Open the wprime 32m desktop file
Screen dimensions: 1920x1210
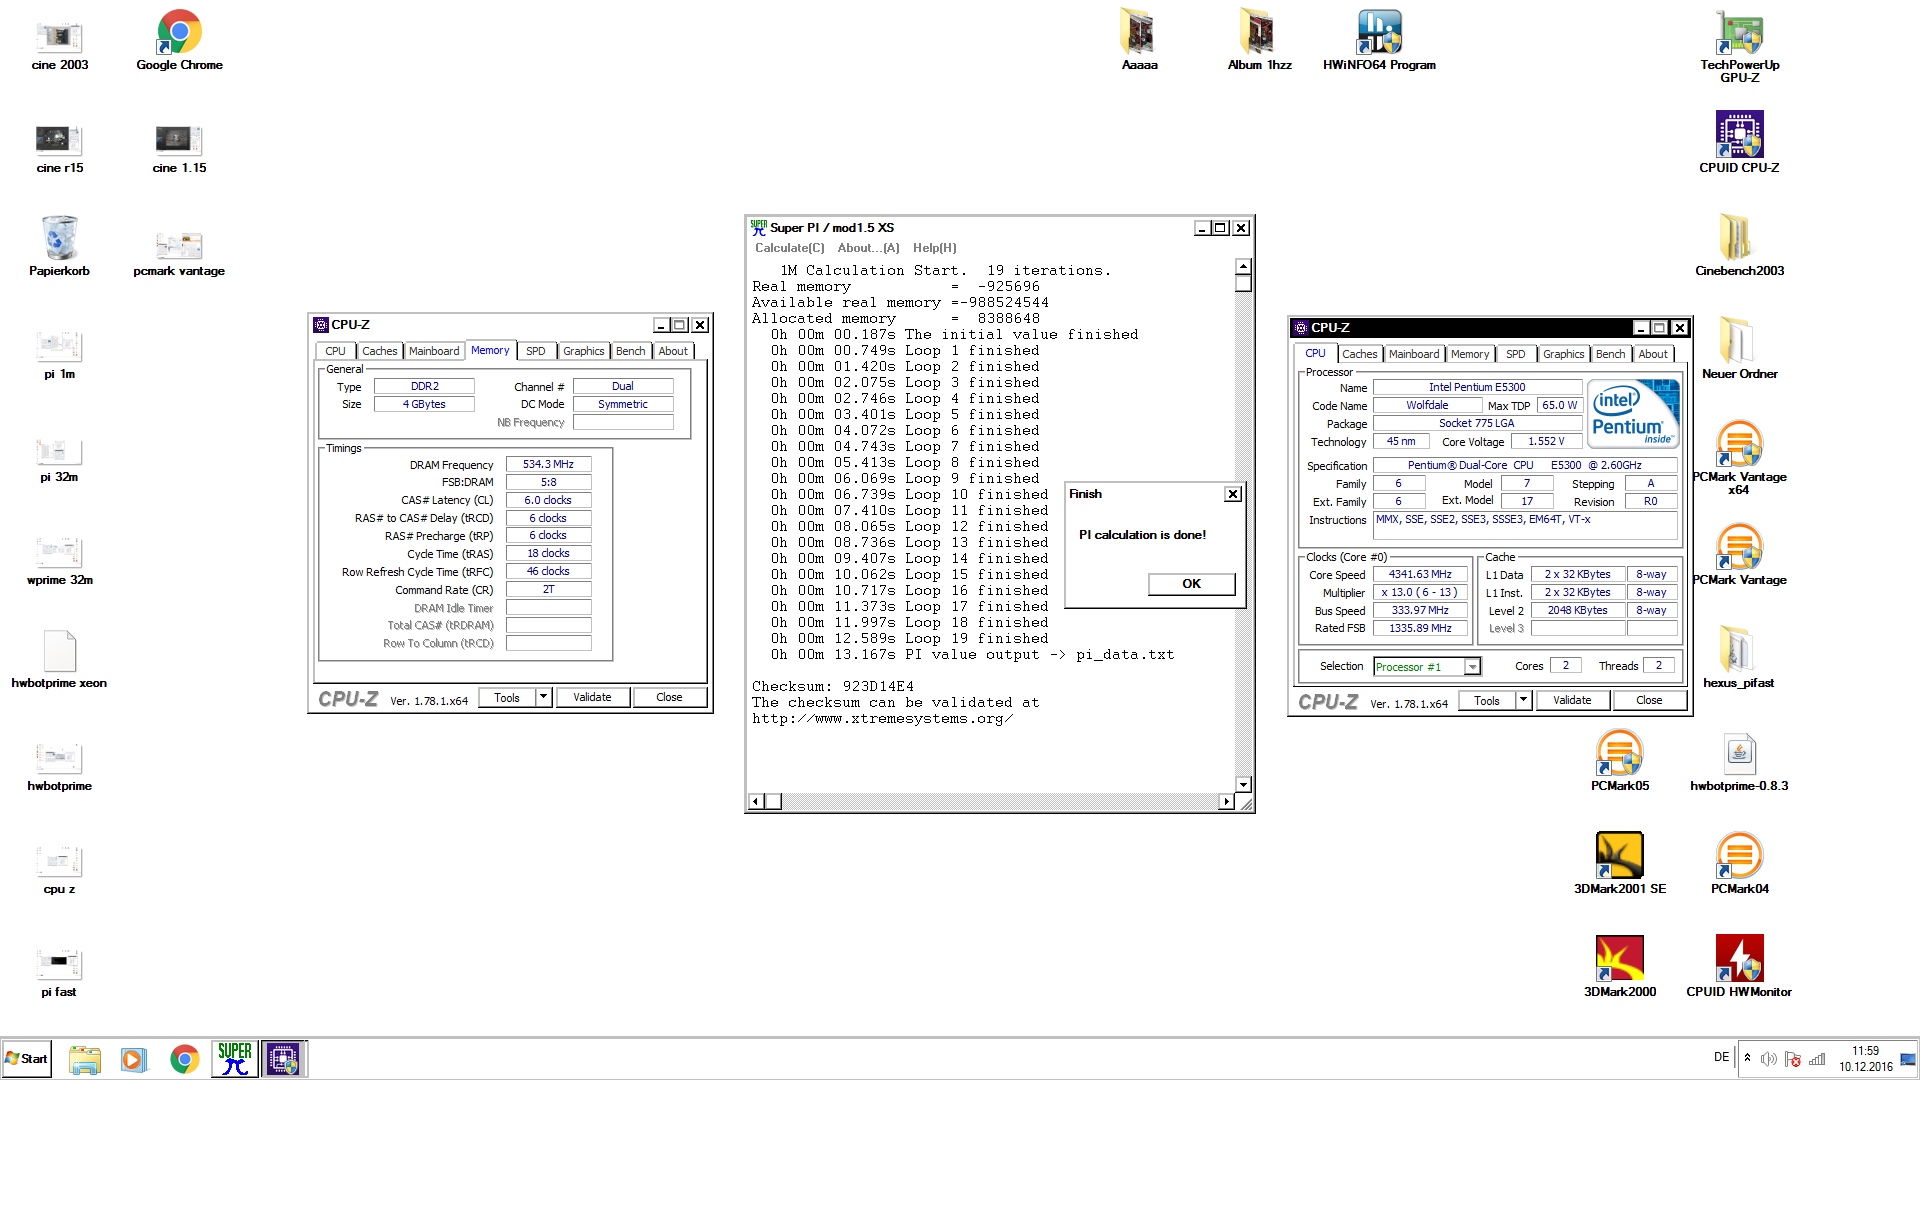pos(60,561)
